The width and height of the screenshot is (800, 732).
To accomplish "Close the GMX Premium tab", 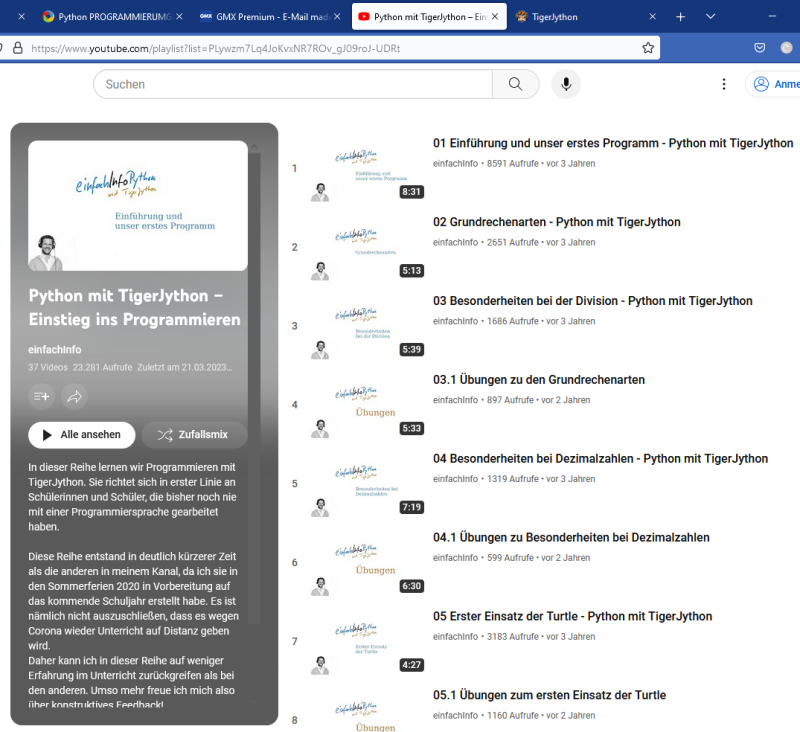I will 337,17.
